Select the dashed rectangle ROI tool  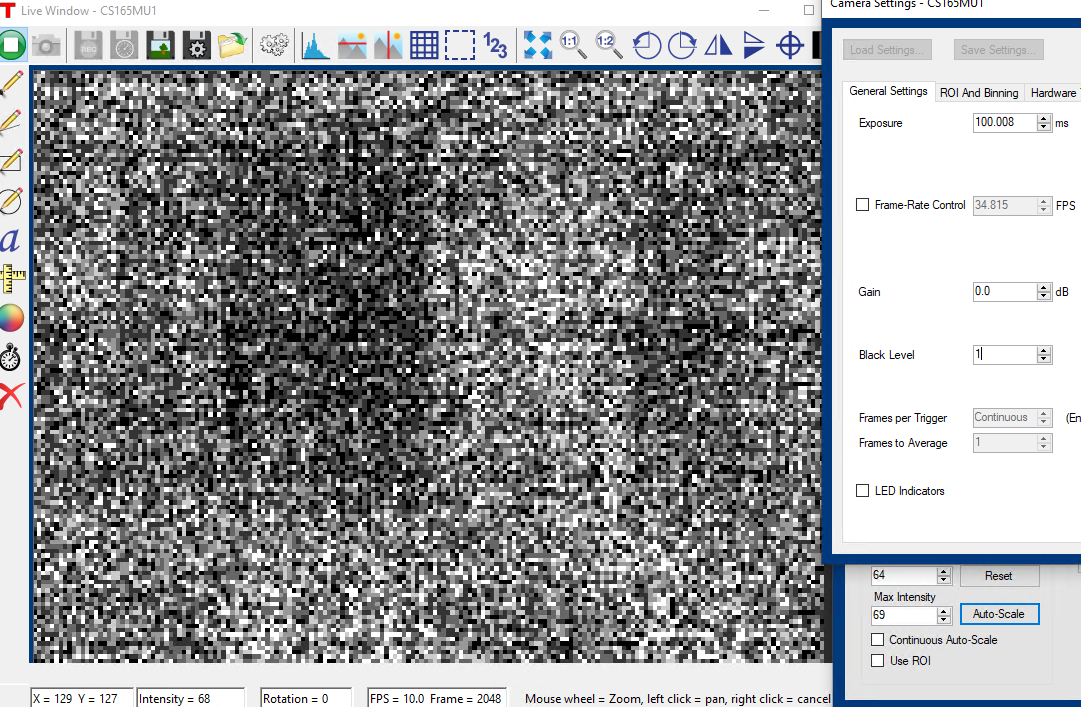459,45
